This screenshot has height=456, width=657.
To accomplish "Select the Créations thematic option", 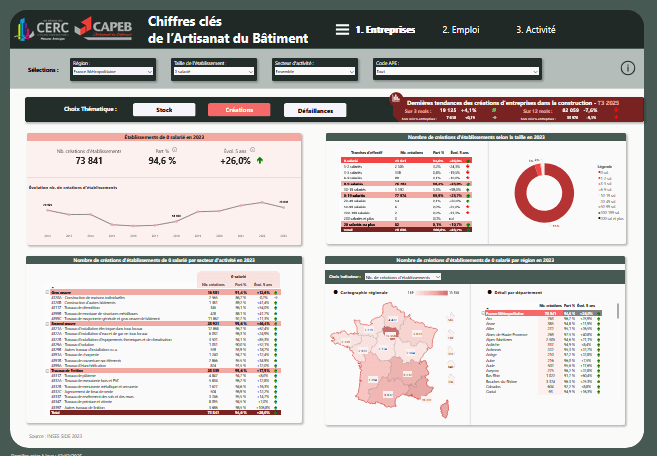I will (239, 110).
